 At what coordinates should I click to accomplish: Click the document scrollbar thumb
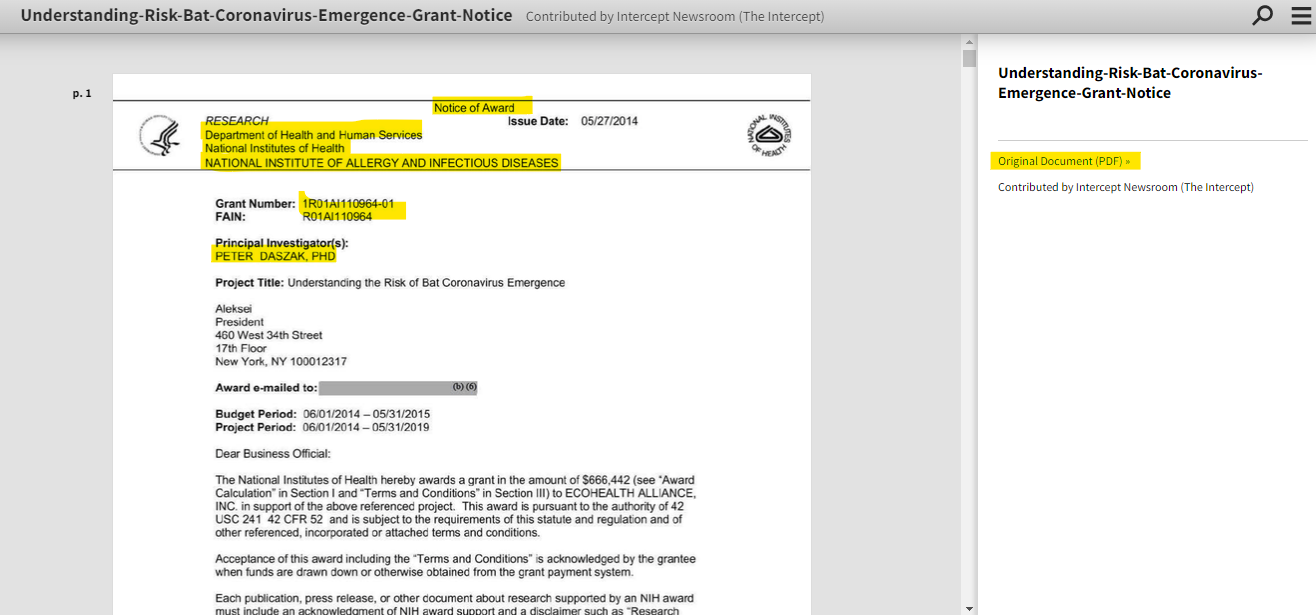pyautogui.click(x=969, y=58)
